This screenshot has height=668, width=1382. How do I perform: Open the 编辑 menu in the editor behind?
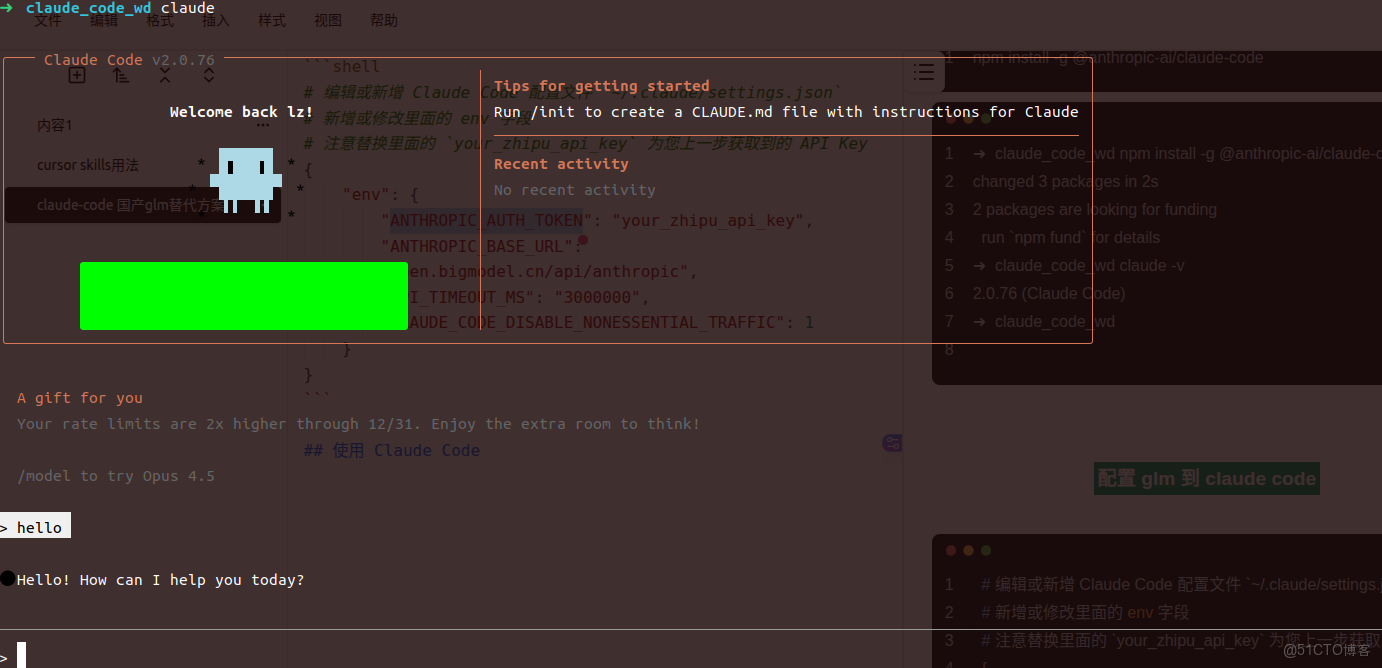point(104,20)
